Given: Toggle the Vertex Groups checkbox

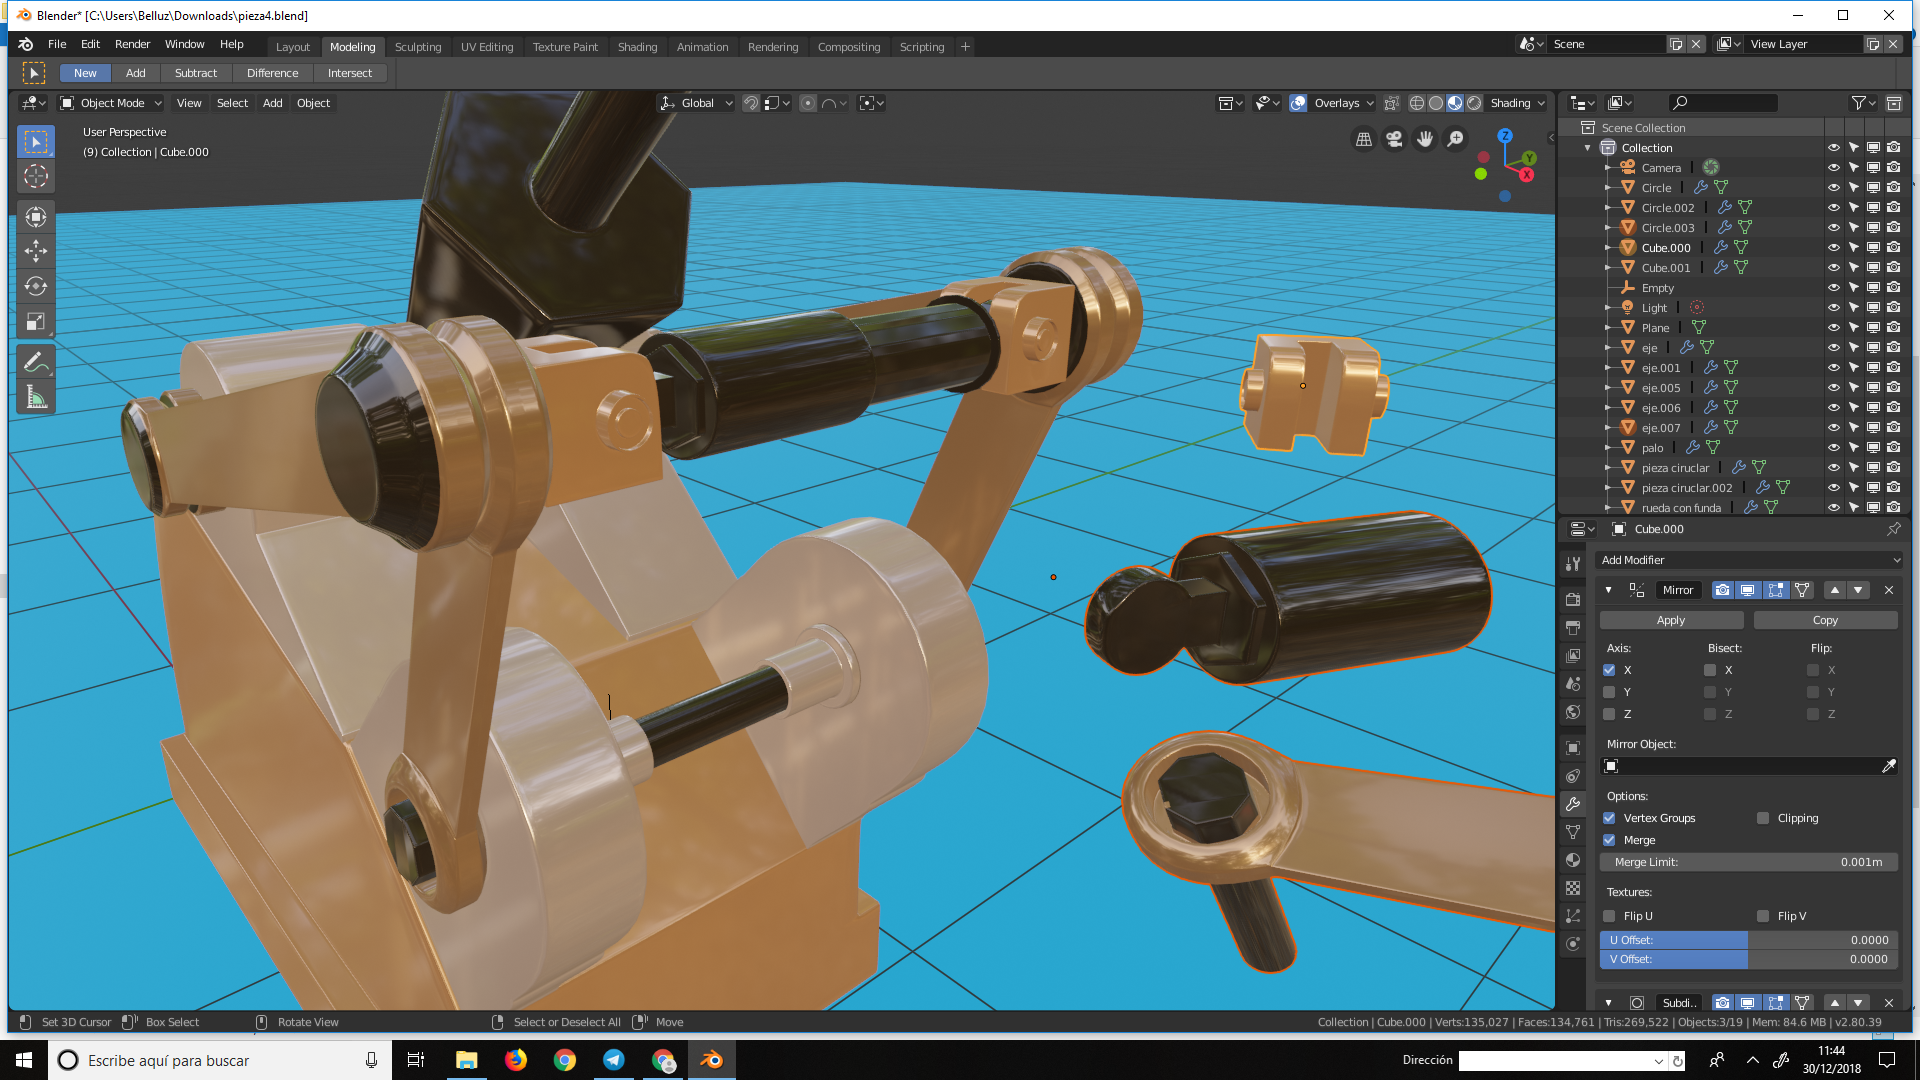Looking at the screenshot, I should pos(1609,818).
